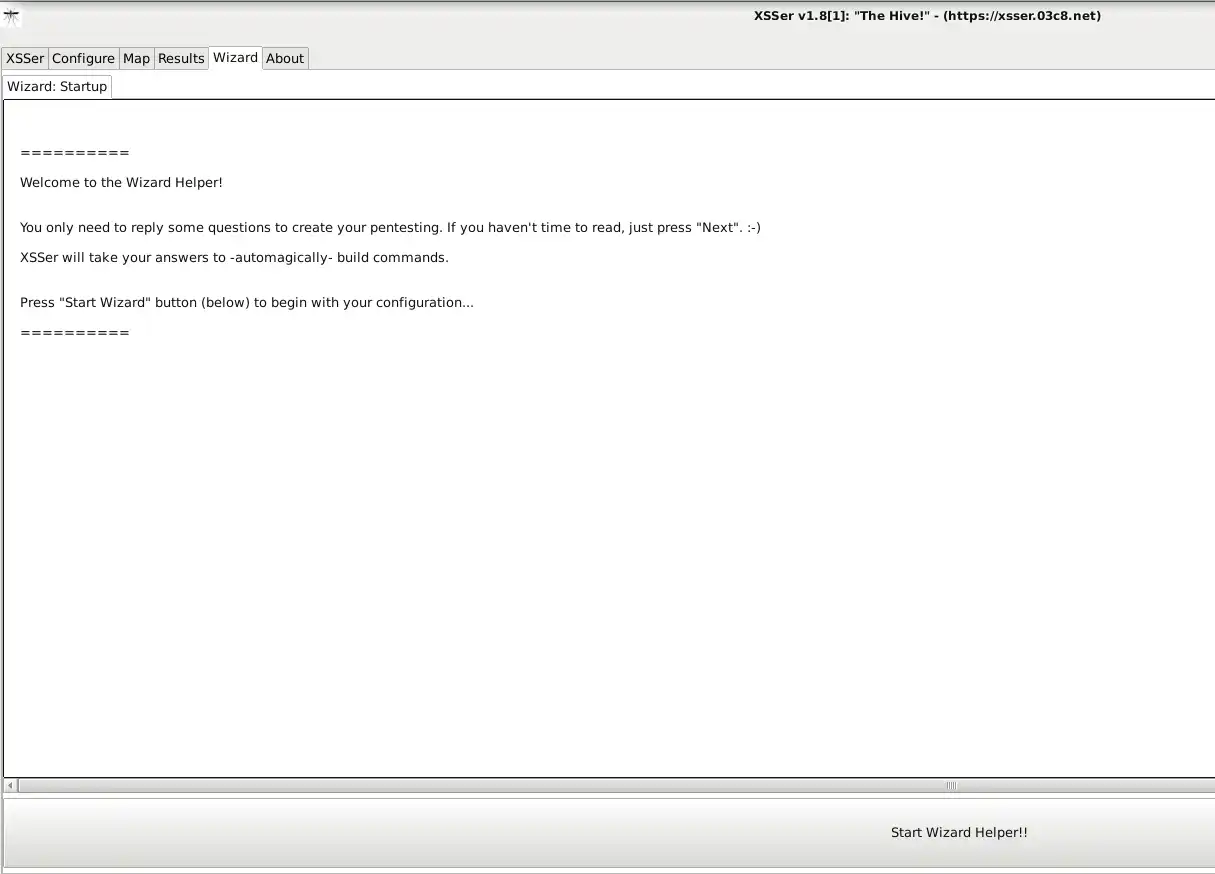The width and height of the screenshot is (1215, 874).
Task: Click the 'You only need to reply some questions' line
Action: click(x=390, y=228)
